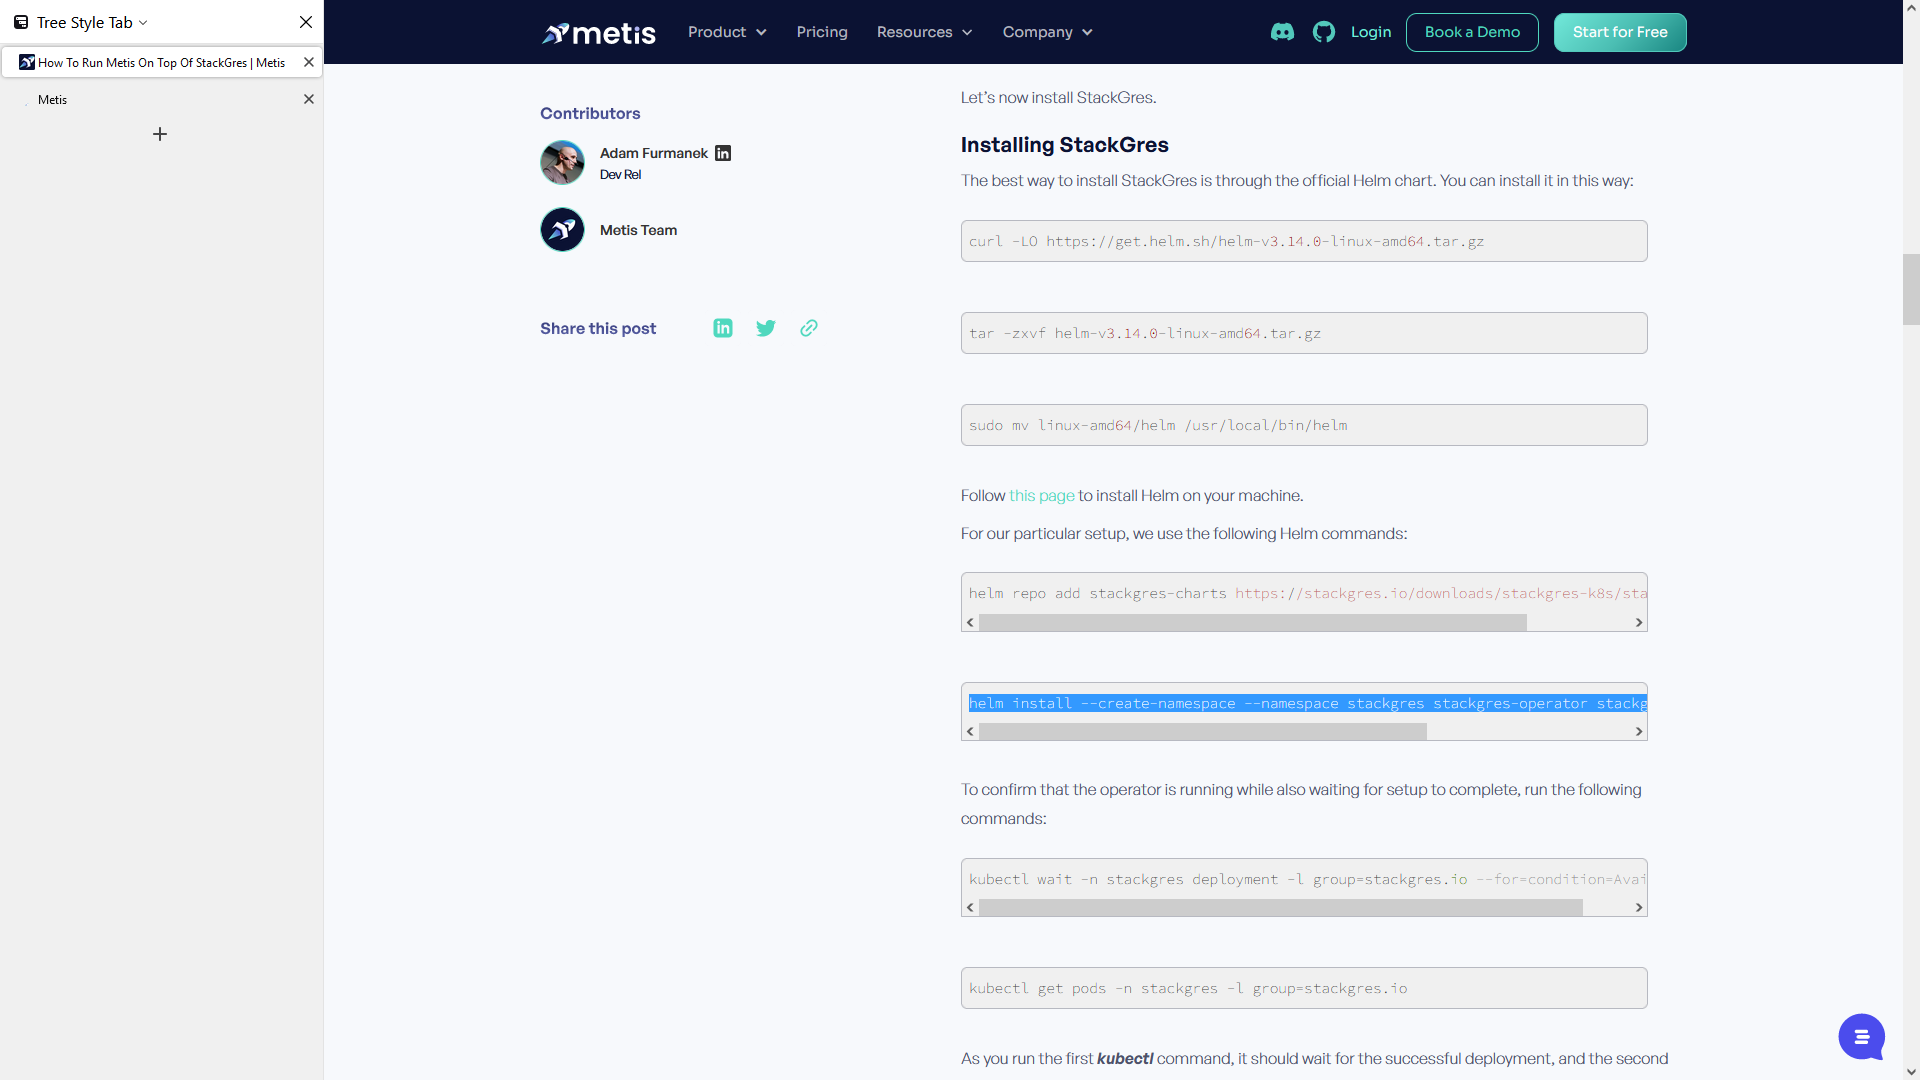Click left arrow of kubectl wait scrollbar
This screenshot has width=1920, height=1080.
click(970, 907)
